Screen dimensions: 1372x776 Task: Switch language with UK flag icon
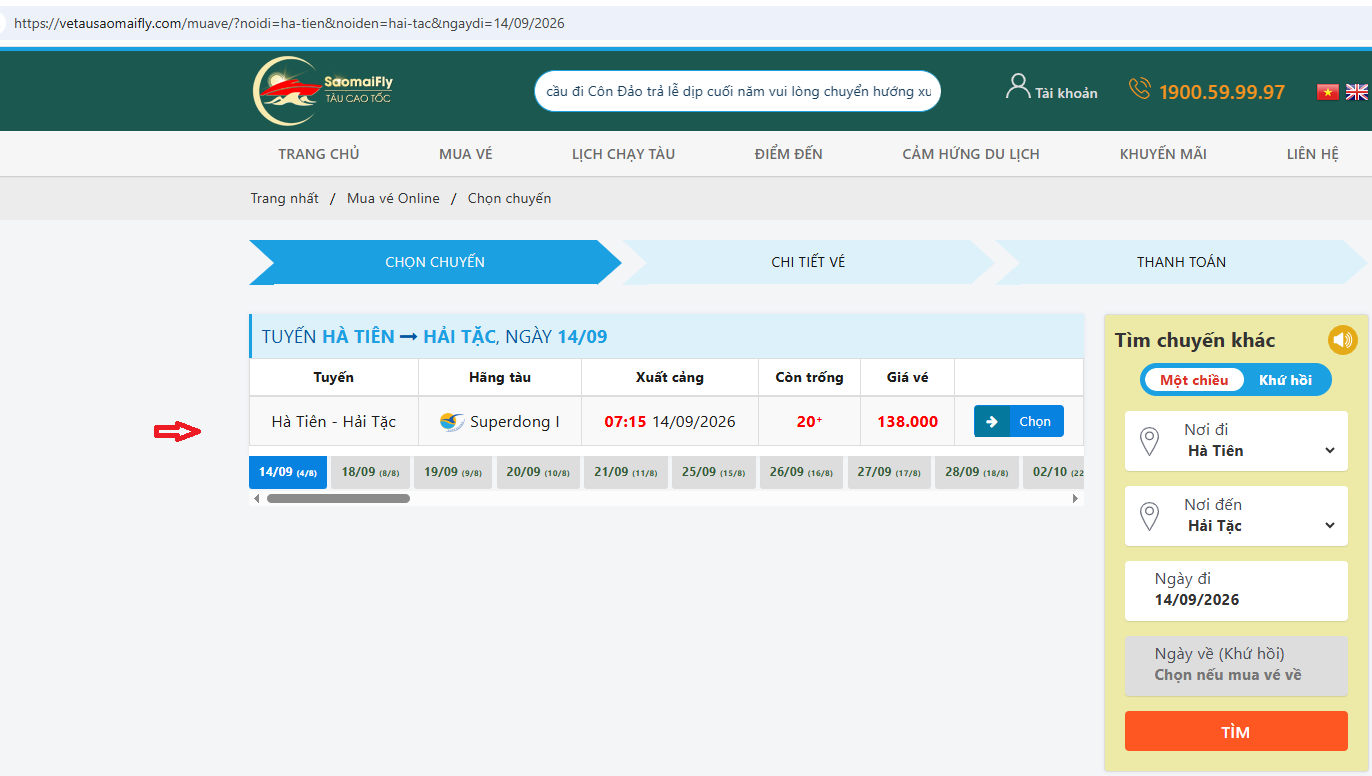[x=1356, y=92]
